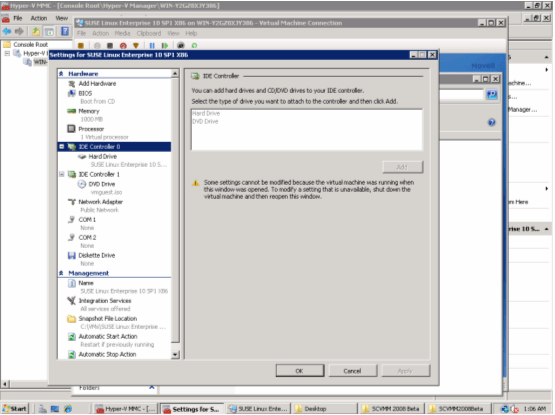Click the settings list scroll down arrow
This screenshot has width=555, height=415.
pos(175,354)
